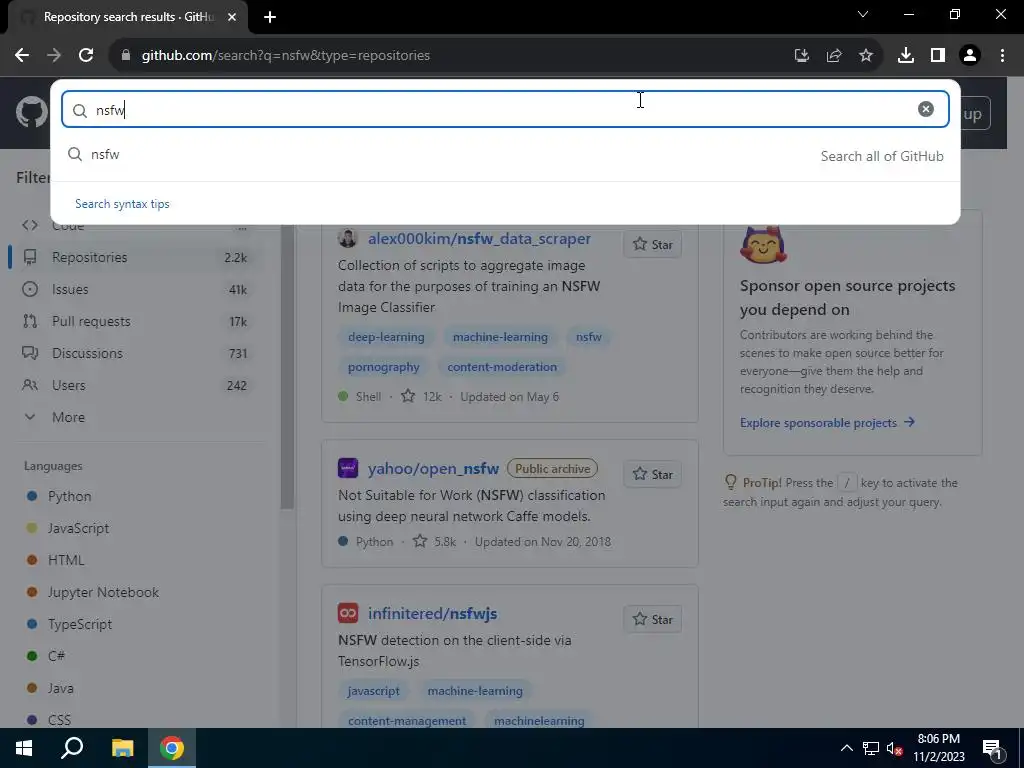Star the alex000kim/nsfw_data_scraper repository
The image size is (1024, 768).
(x=652, y=244)
